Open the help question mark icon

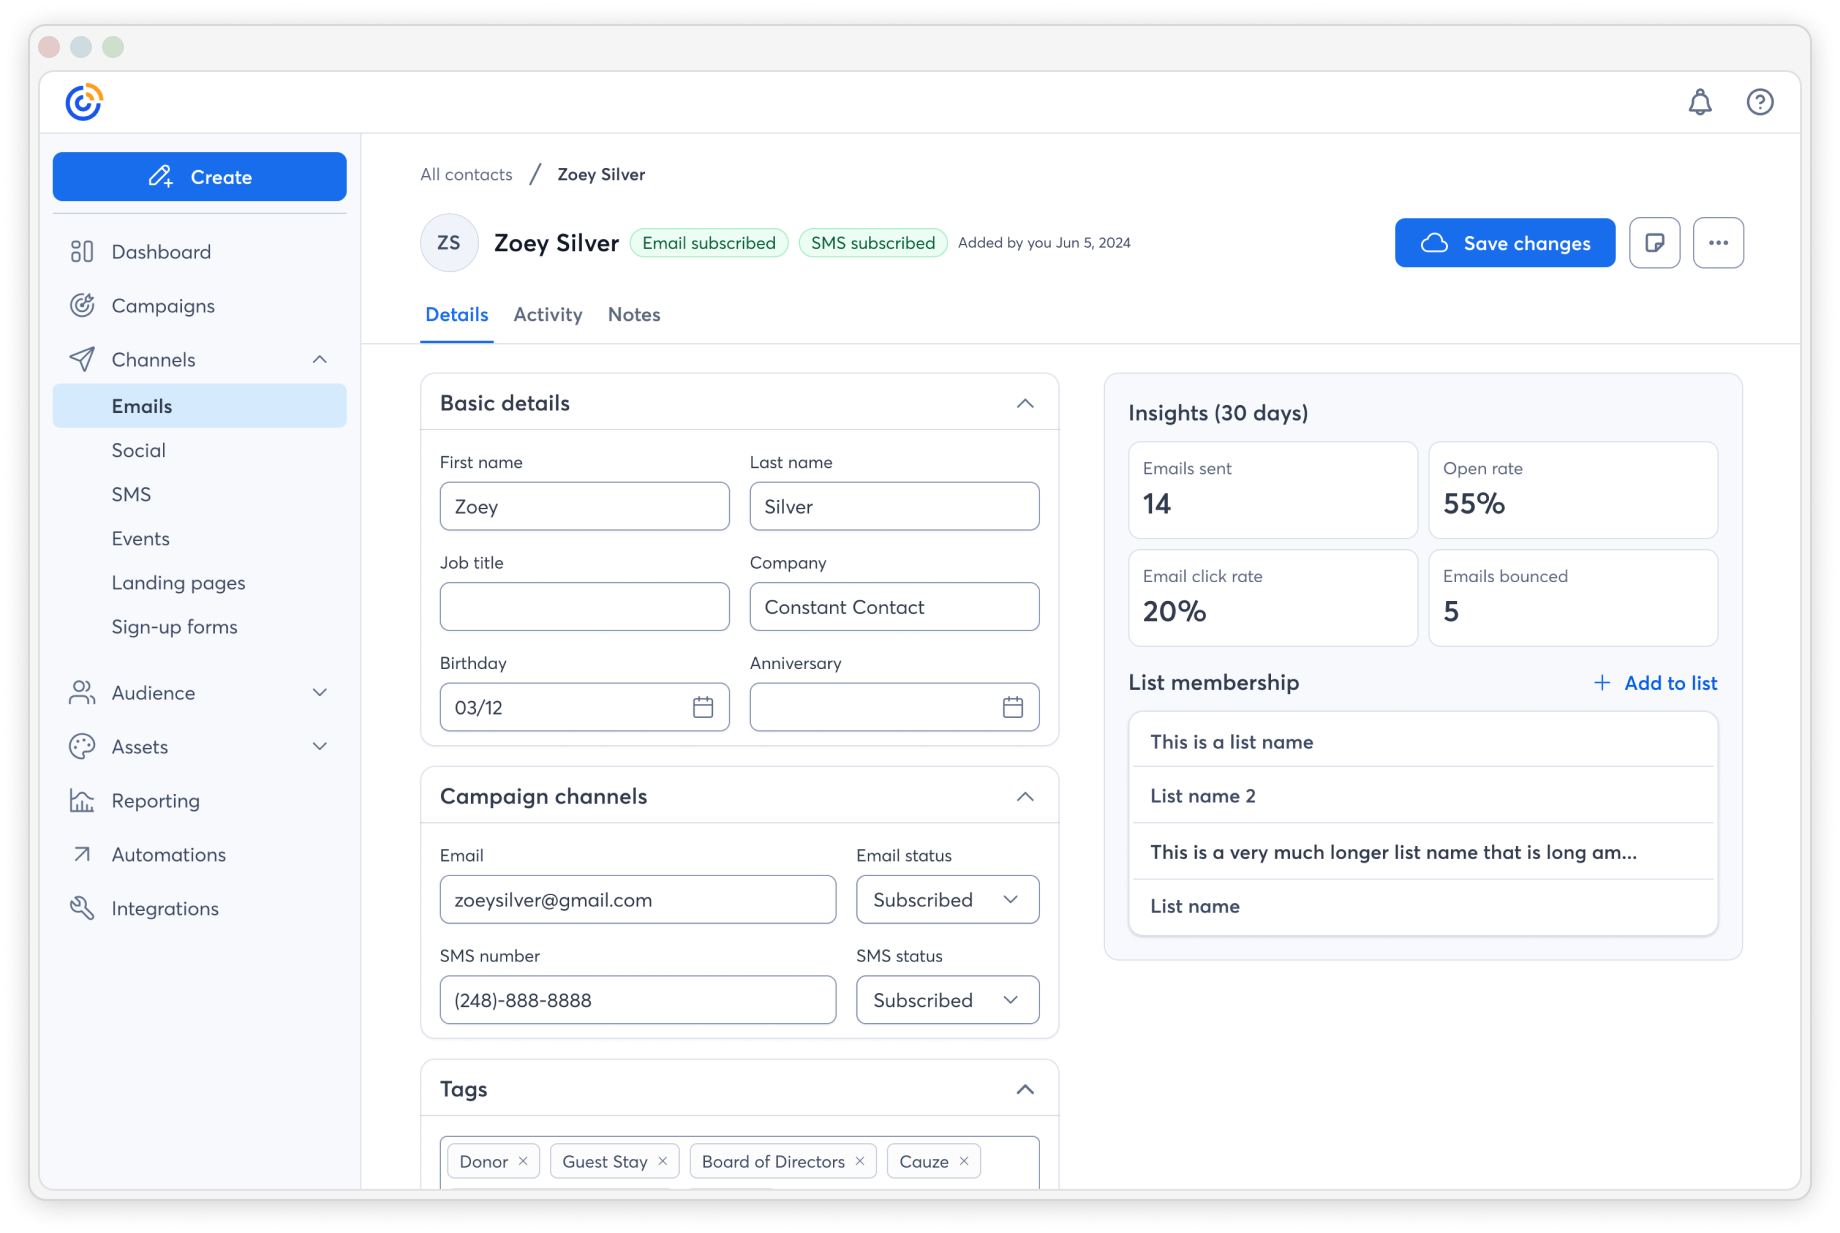pos(1760,101)
